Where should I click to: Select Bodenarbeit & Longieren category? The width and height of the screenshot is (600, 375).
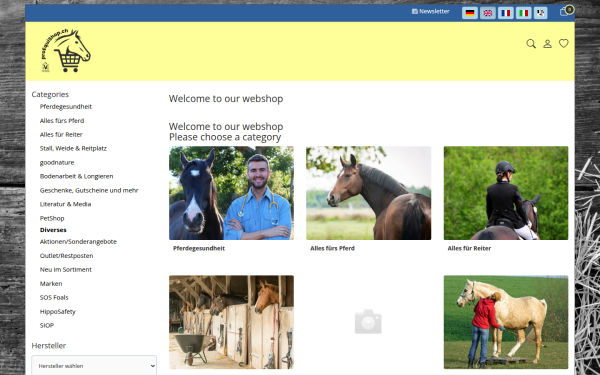[77, 176]
